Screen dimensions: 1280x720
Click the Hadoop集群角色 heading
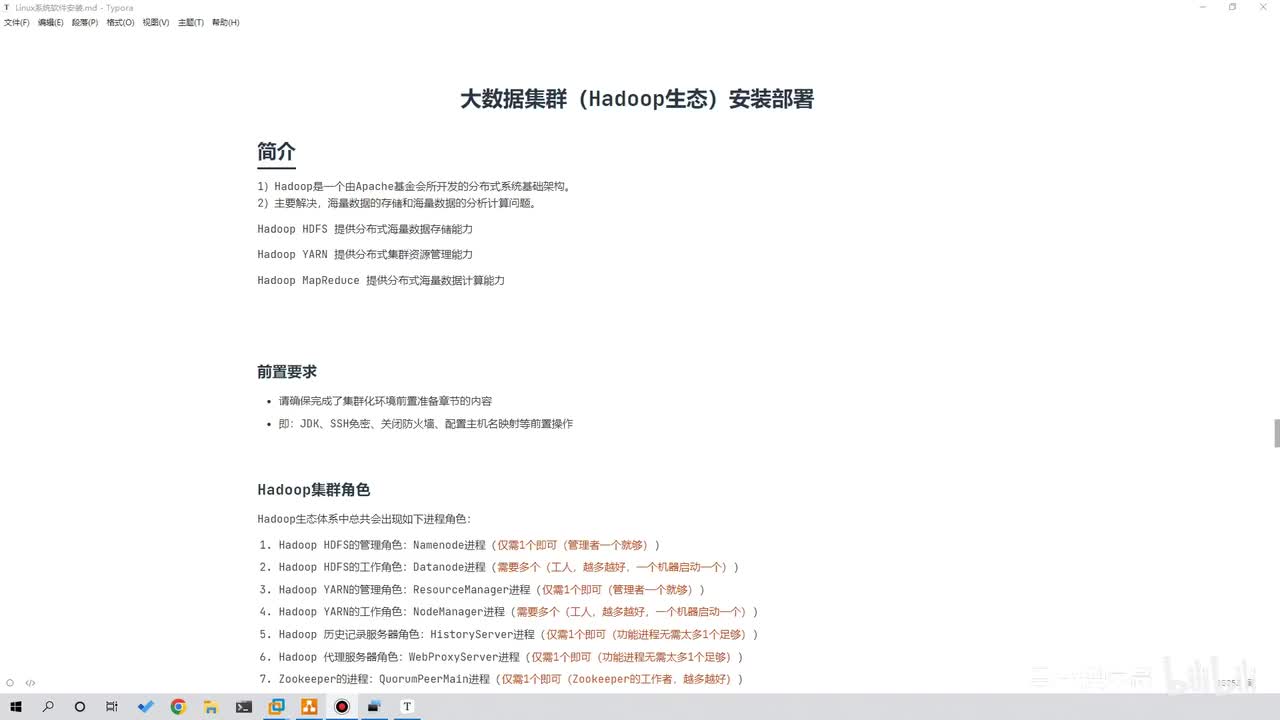314,489
